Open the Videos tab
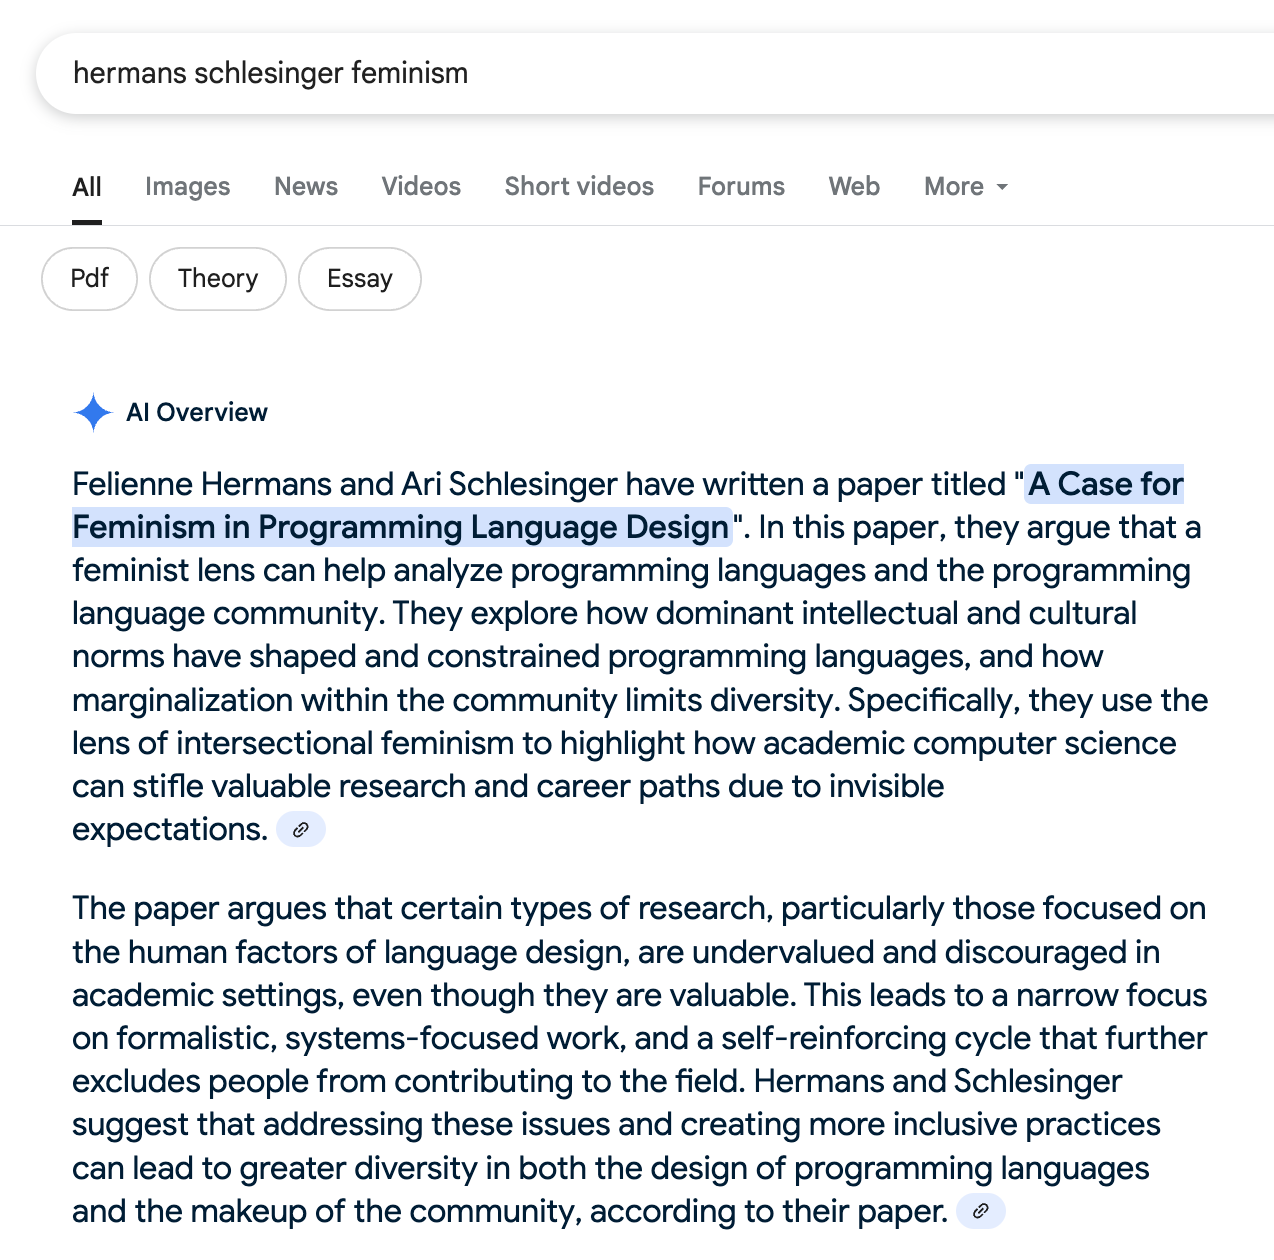This screenshot has height=1260, width=1274. (421, 187)
